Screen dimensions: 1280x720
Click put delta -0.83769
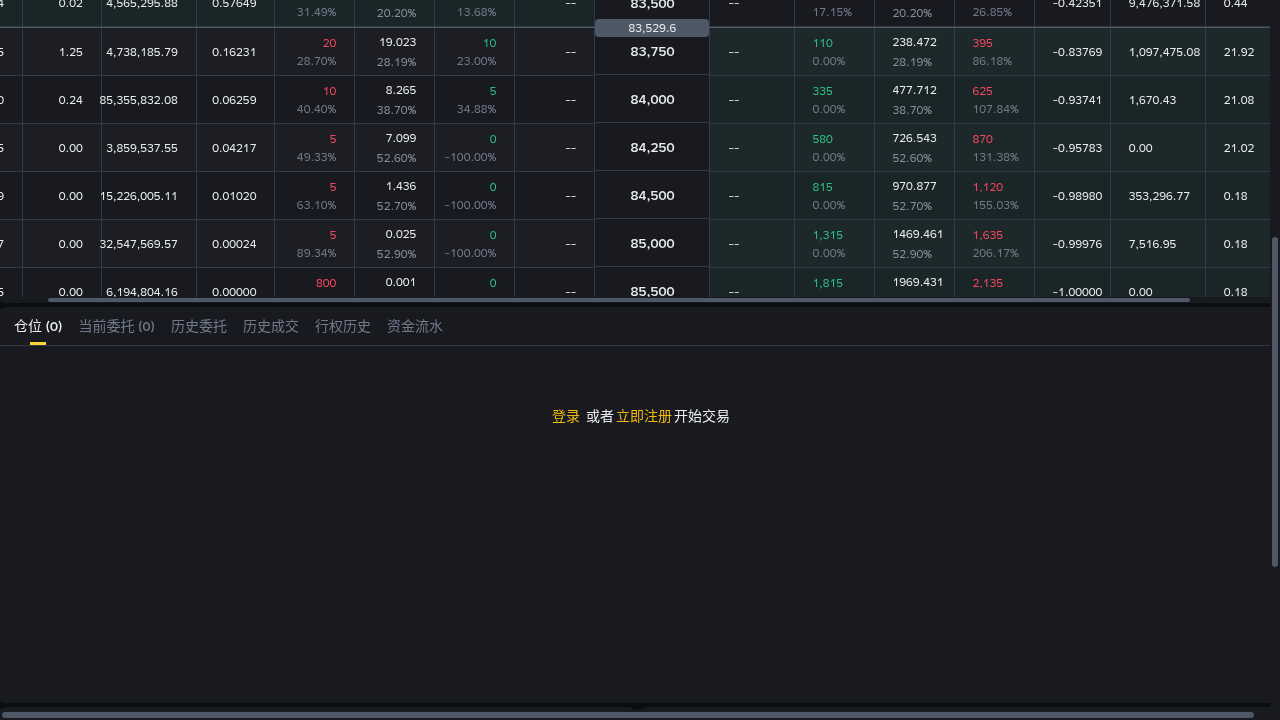pos(1077,52)
